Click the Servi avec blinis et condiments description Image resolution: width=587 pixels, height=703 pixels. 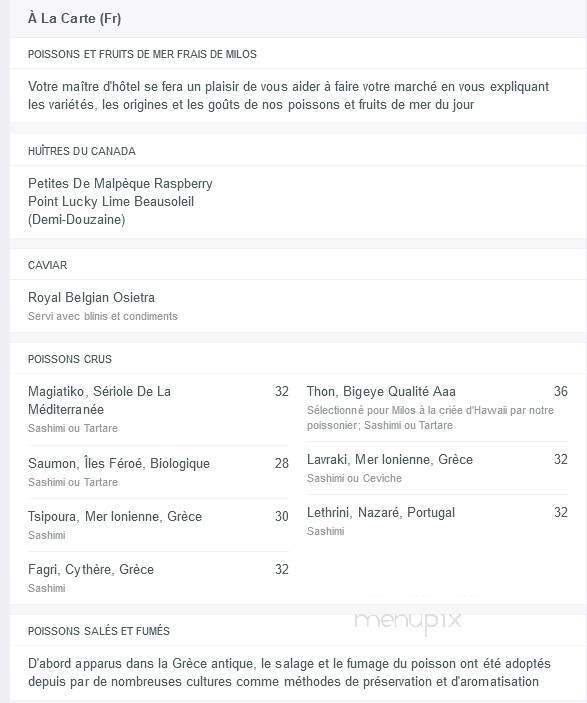[103, 316]
